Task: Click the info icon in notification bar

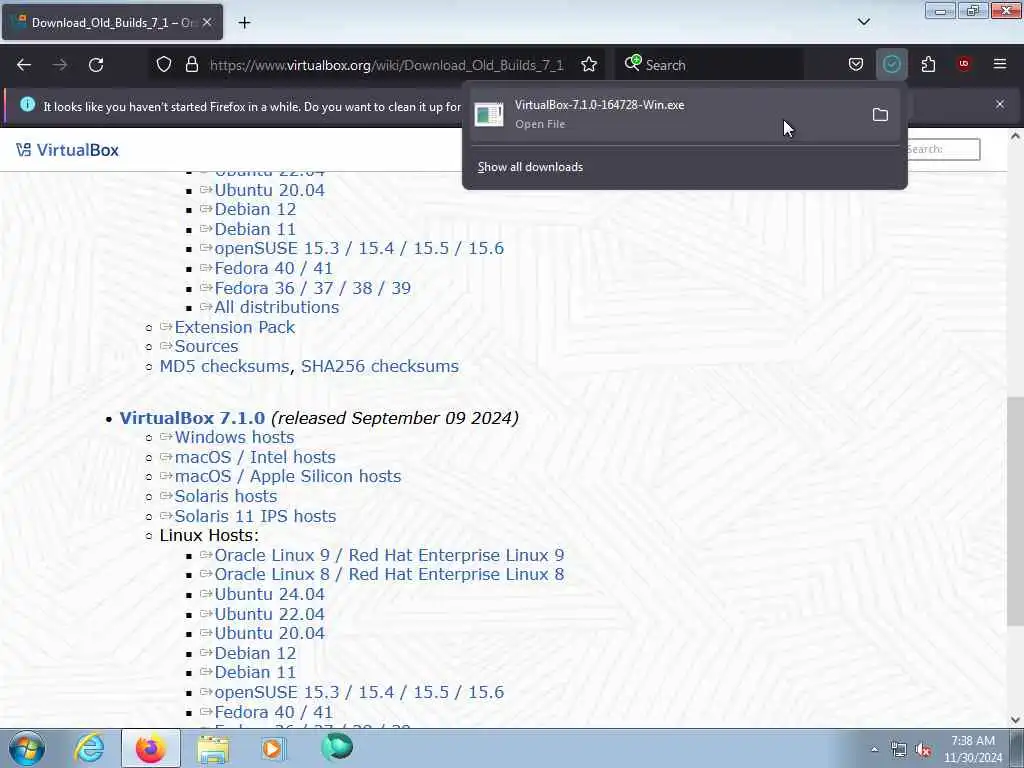Action: click(x=27, y=104)
